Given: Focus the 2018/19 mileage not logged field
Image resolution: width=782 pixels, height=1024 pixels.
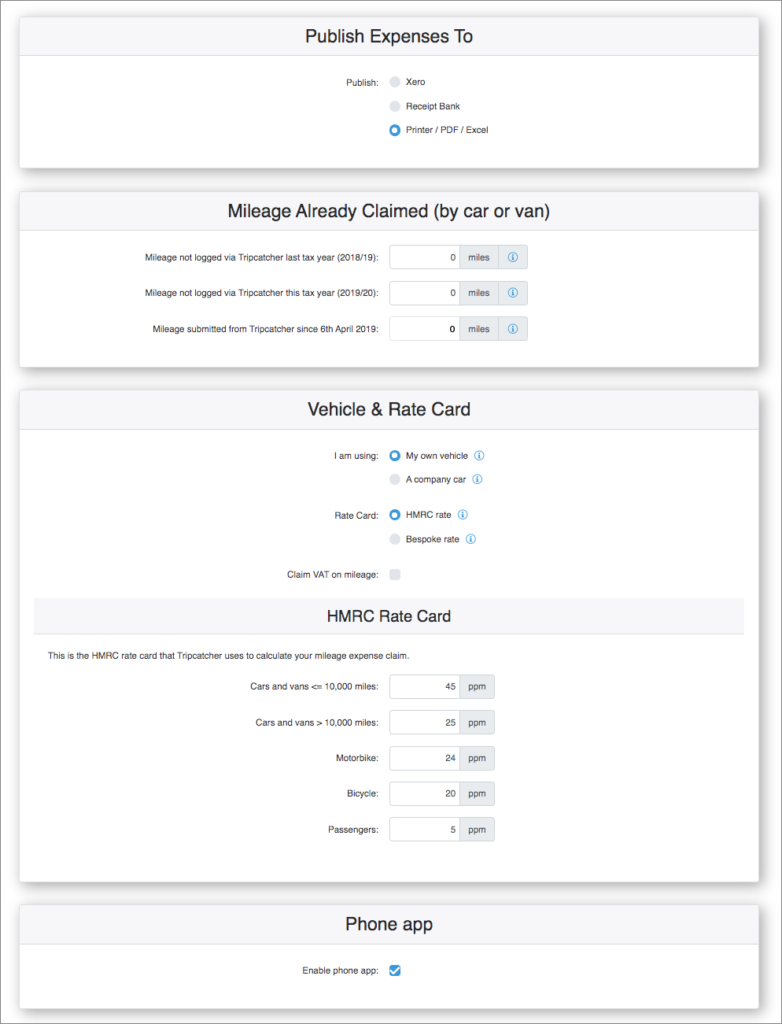Looking at the screenshot, I should 425,257.
